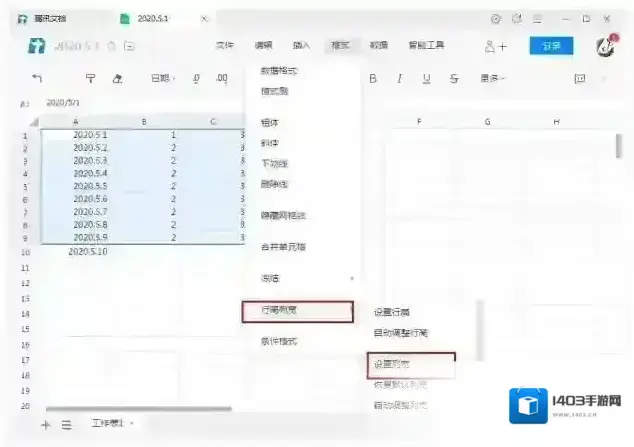This screenshot has height=447, width=634.
Task: Click the clear format eraser icon
Action: [x=118, y=79]
